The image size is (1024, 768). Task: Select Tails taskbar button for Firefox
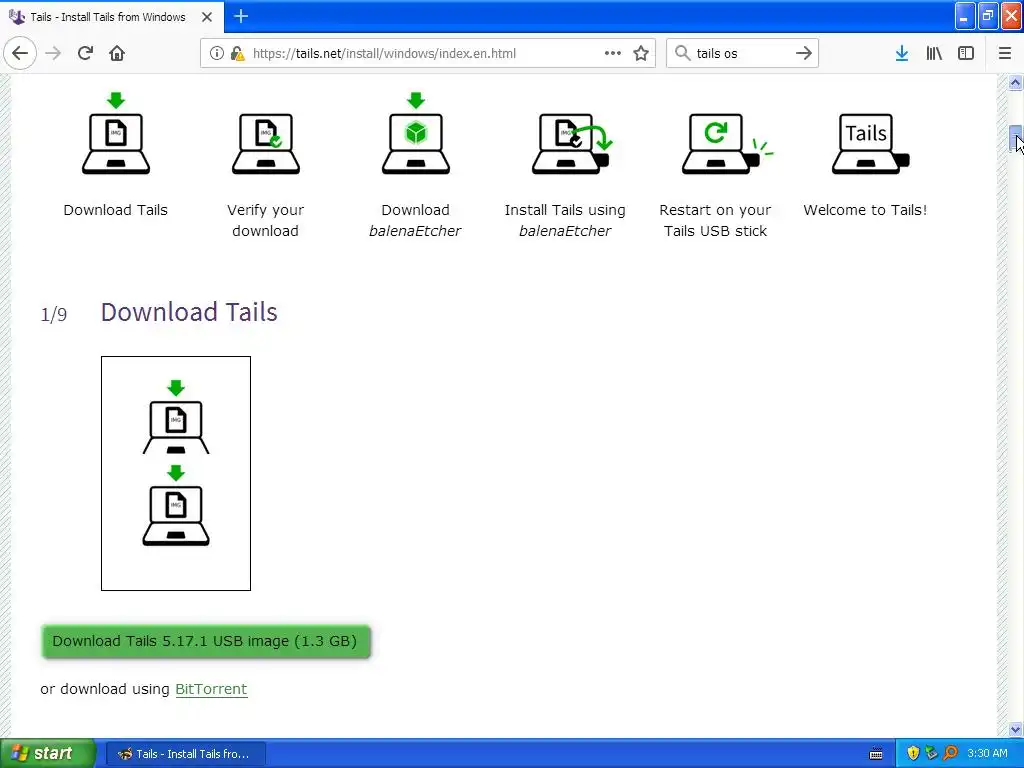click(185, 754)
